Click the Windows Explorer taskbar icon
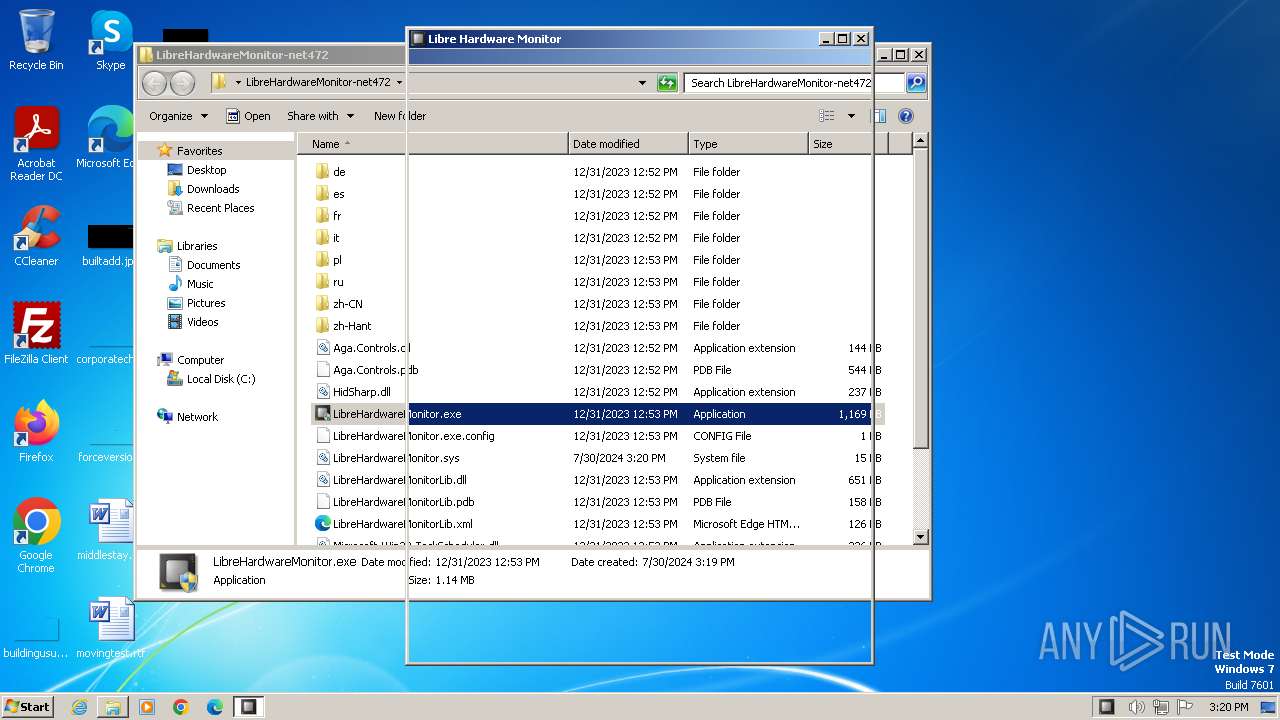 pyautogui.click(x=113, y=707)
